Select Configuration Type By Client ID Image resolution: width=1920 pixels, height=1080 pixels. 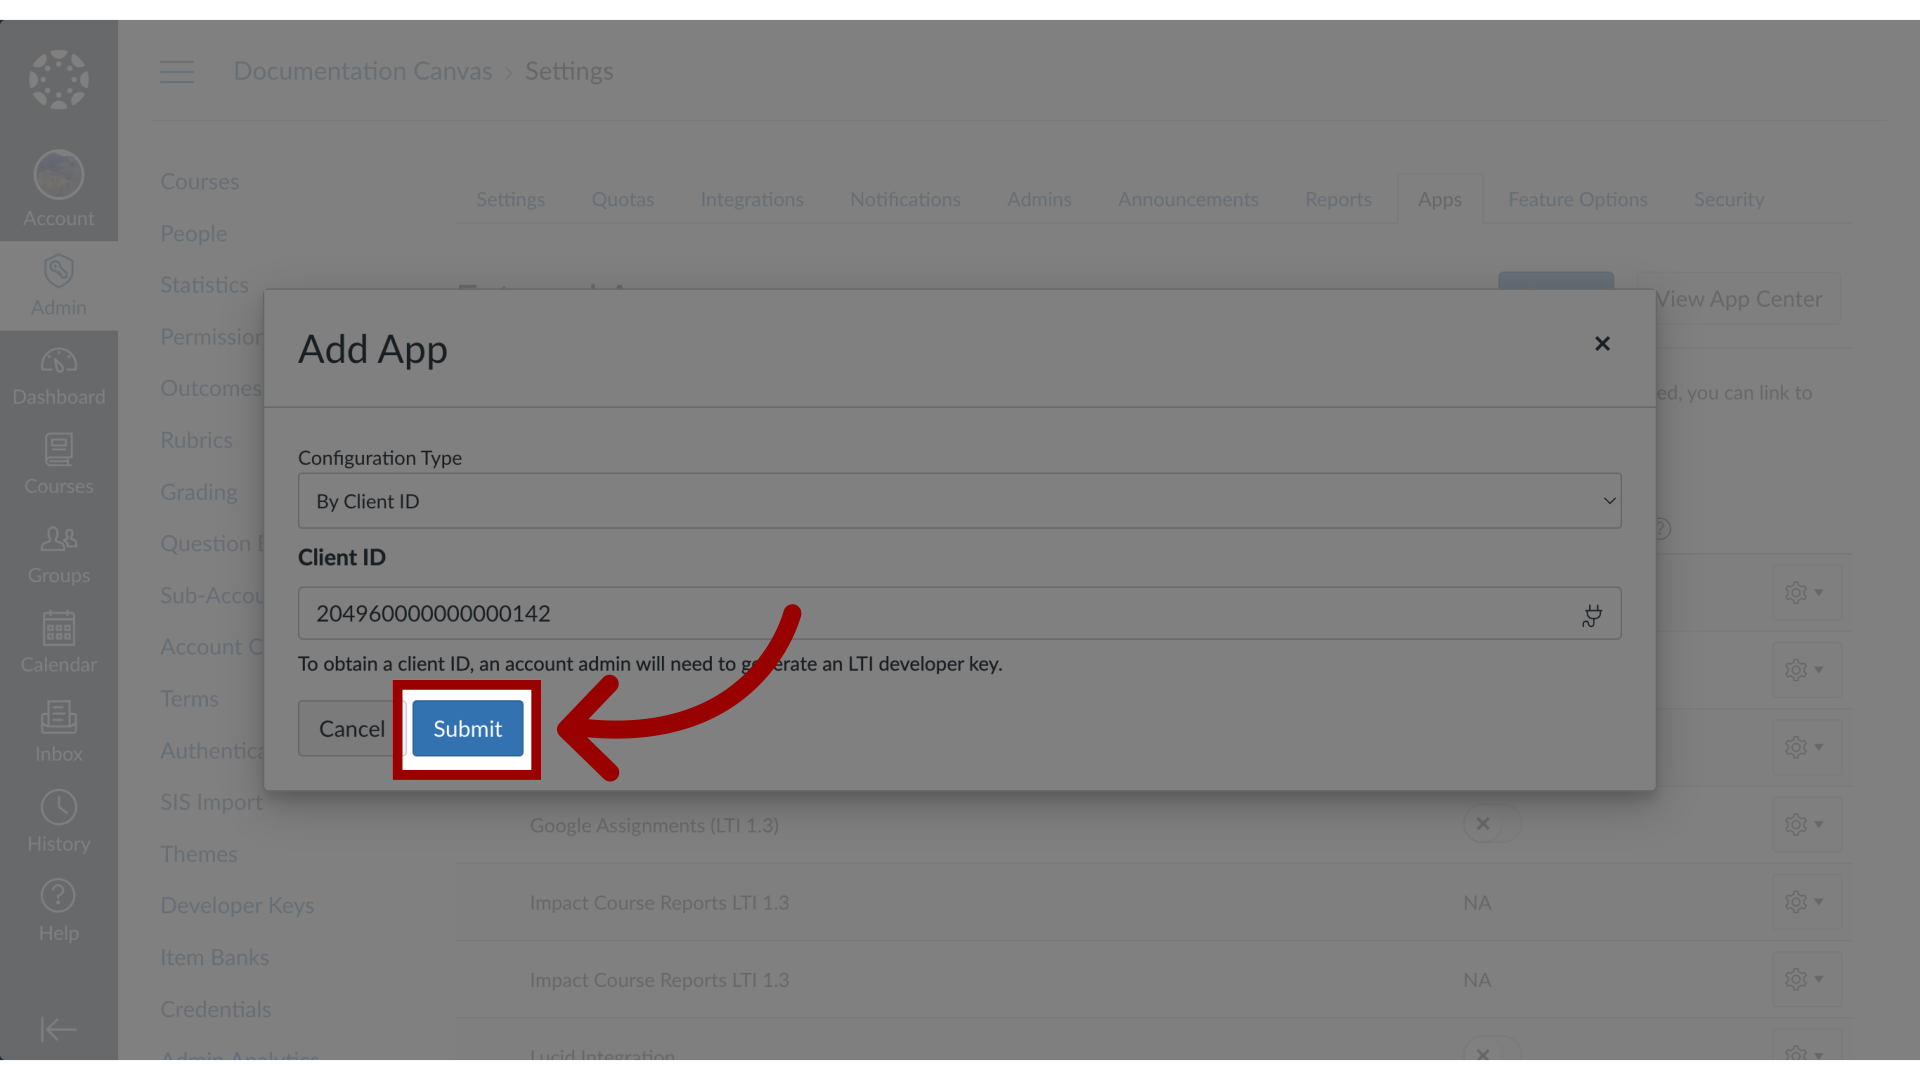pyautogui.click(x=960, y=501)
